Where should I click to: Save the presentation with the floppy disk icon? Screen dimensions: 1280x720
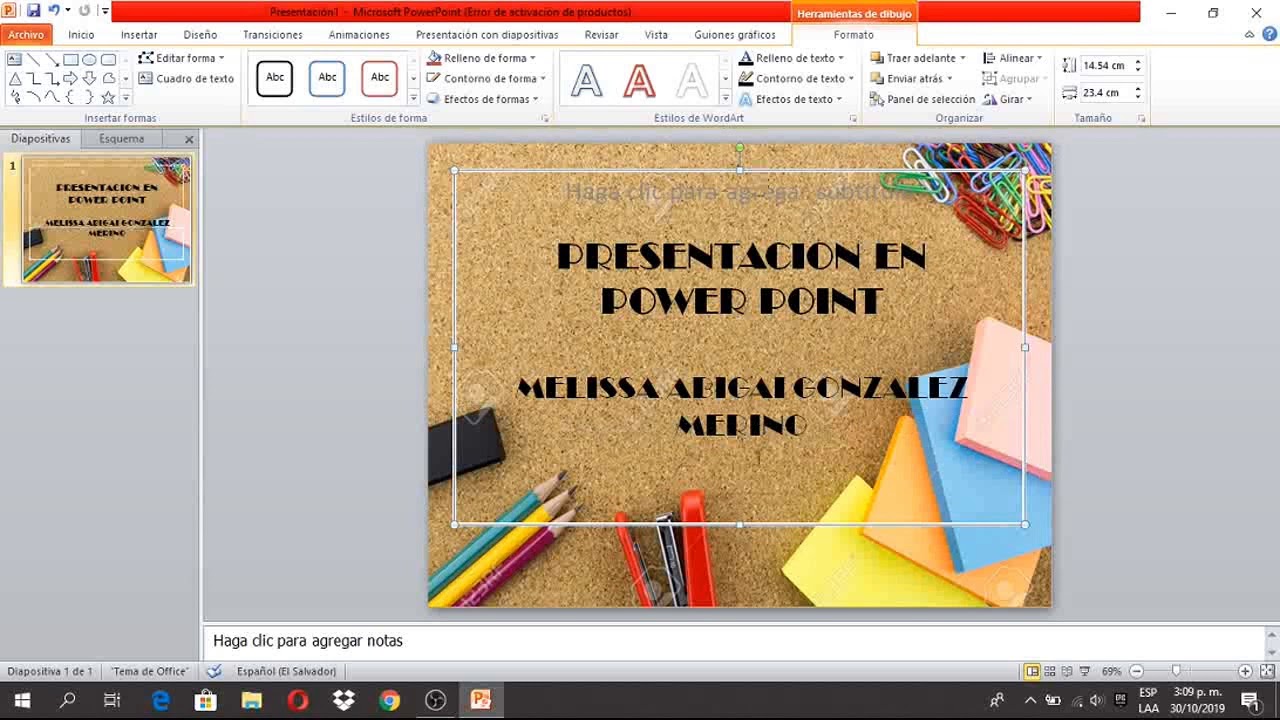tap(33, 11)
